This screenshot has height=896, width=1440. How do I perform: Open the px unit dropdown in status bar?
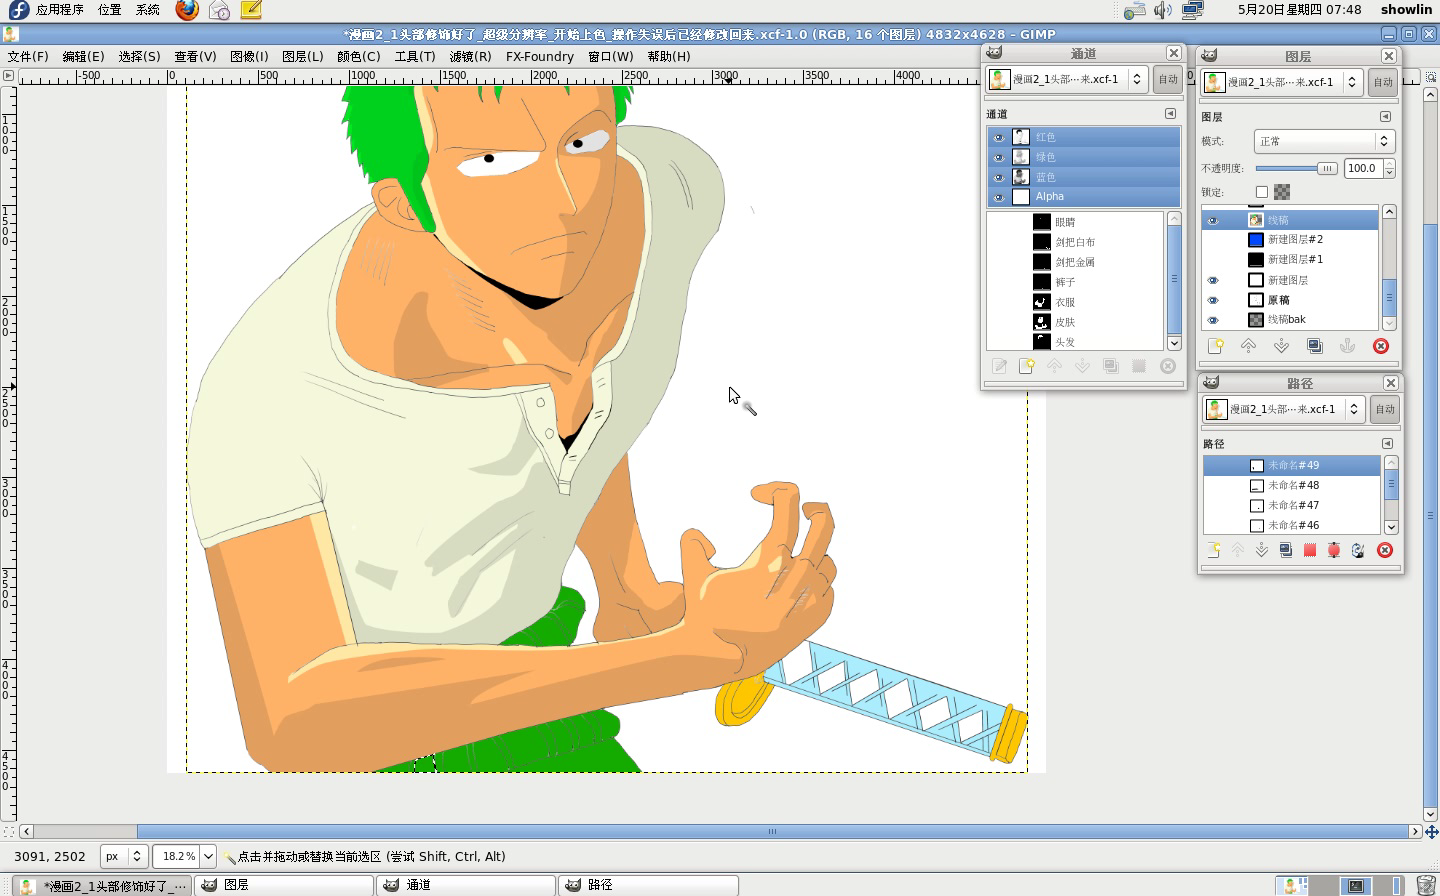pos(124,856)
